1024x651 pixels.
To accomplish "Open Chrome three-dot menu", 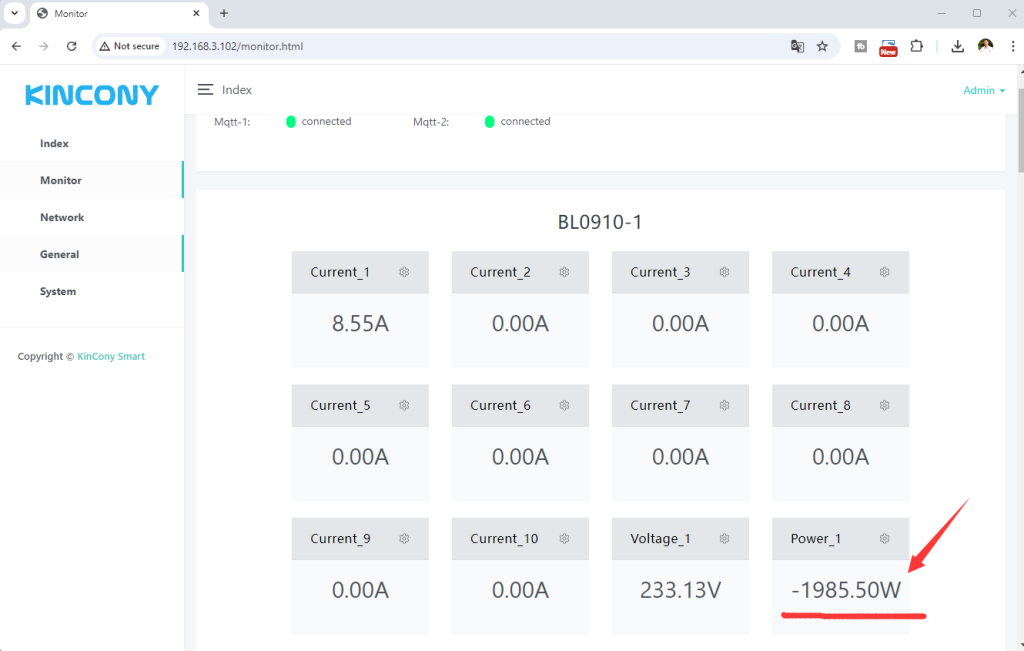I will [x=1012, y=46].
